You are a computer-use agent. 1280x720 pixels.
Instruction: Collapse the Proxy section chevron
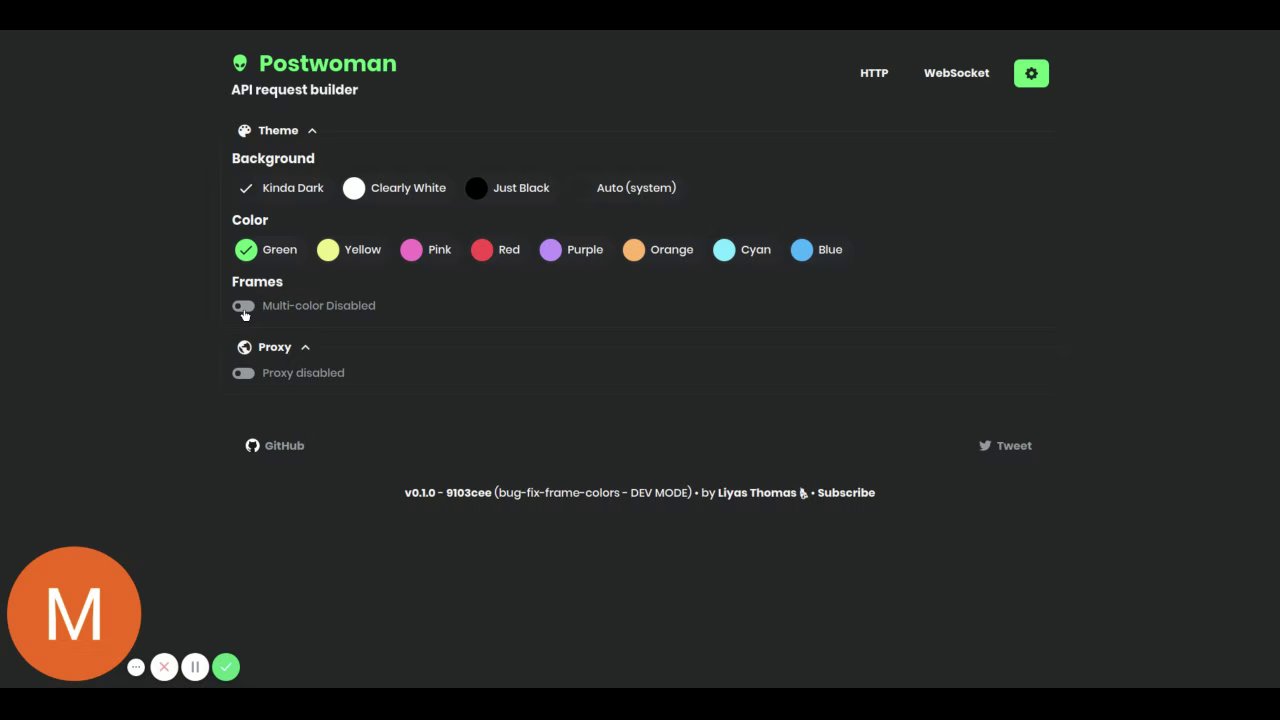tap(305, 348)
